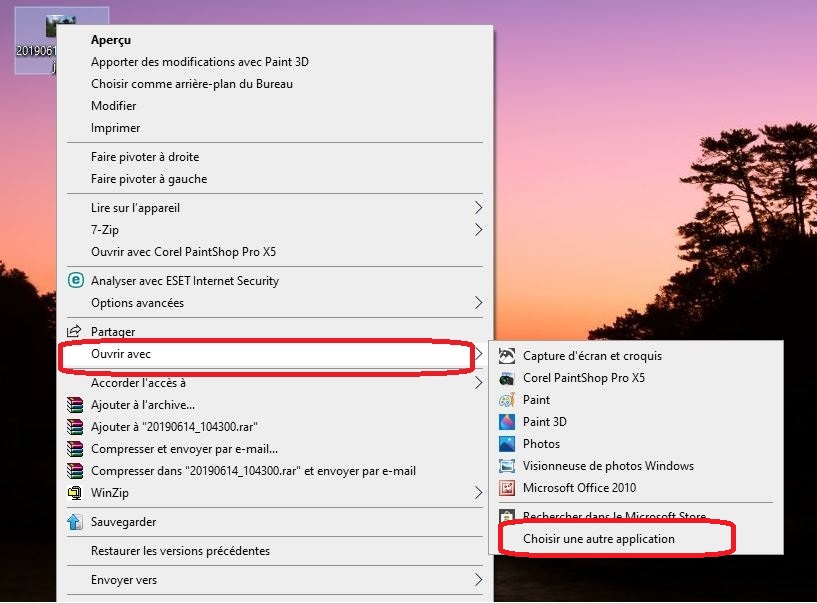817x604 pixels.
Task: Open with Paint in the submenu
Action: [636, 400]
